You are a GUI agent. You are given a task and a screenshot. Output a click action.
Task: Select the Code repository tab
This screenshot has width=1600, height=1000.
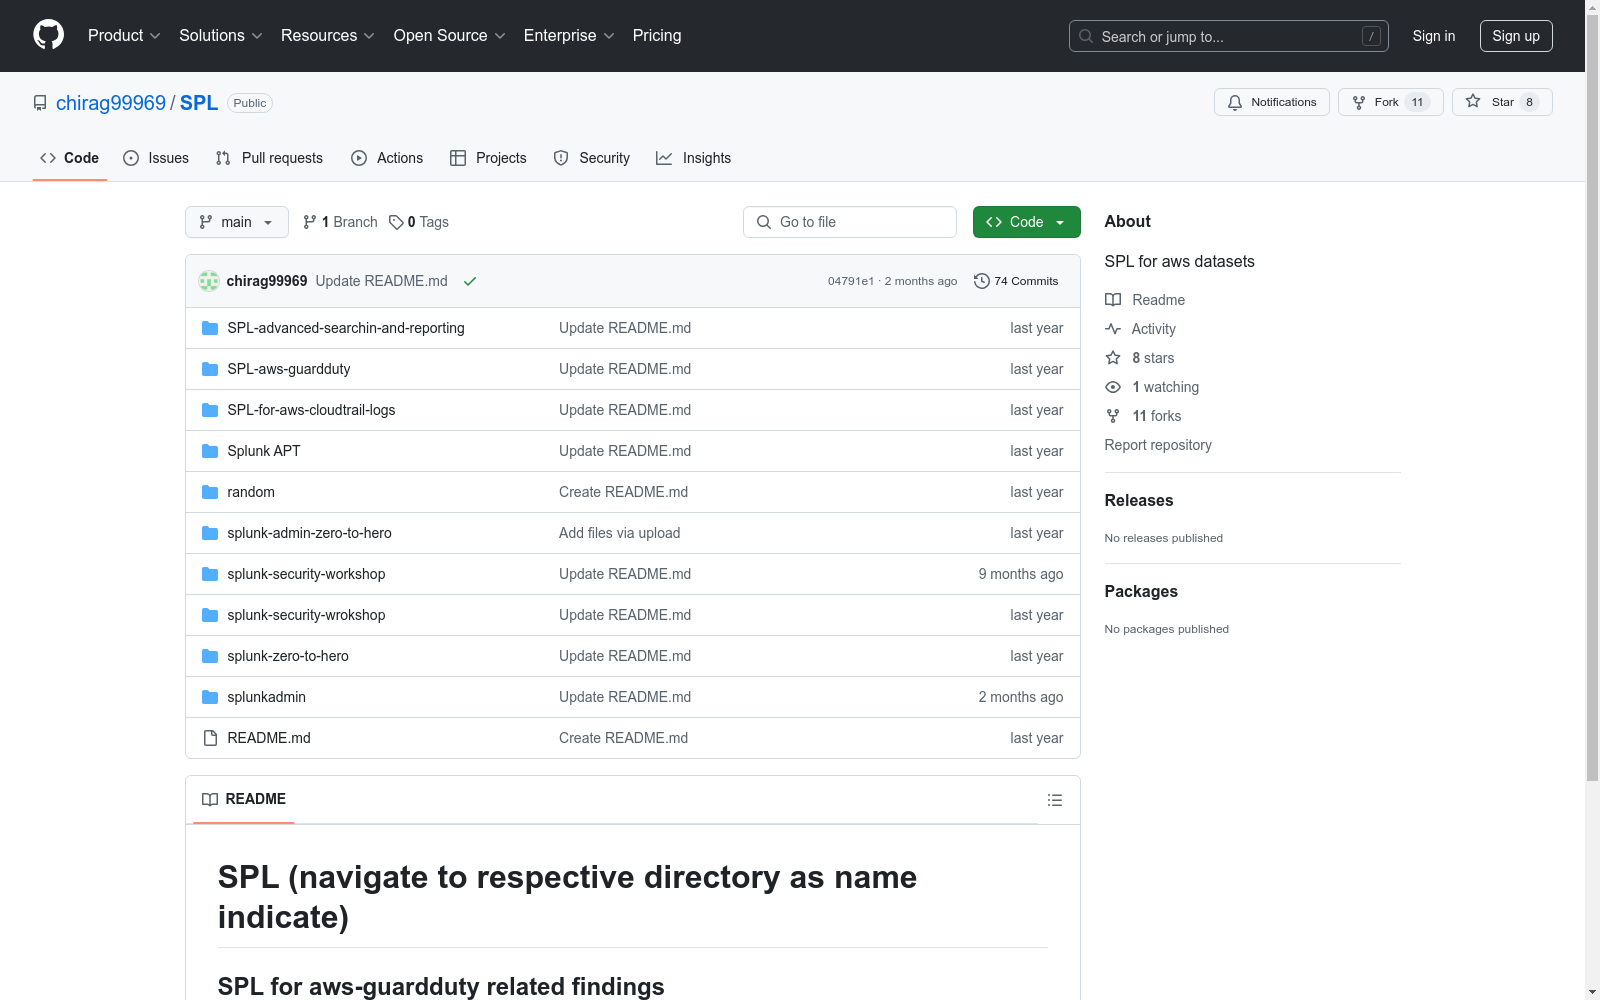click(70, 158)
